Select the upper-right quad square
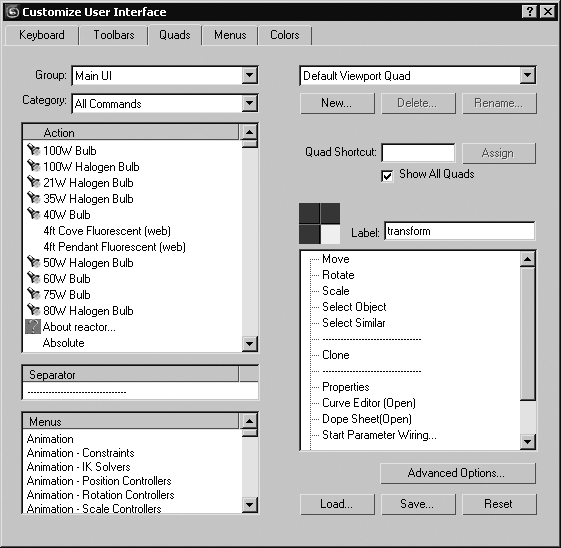The image size is (561, 548). [x=330, y=213]
